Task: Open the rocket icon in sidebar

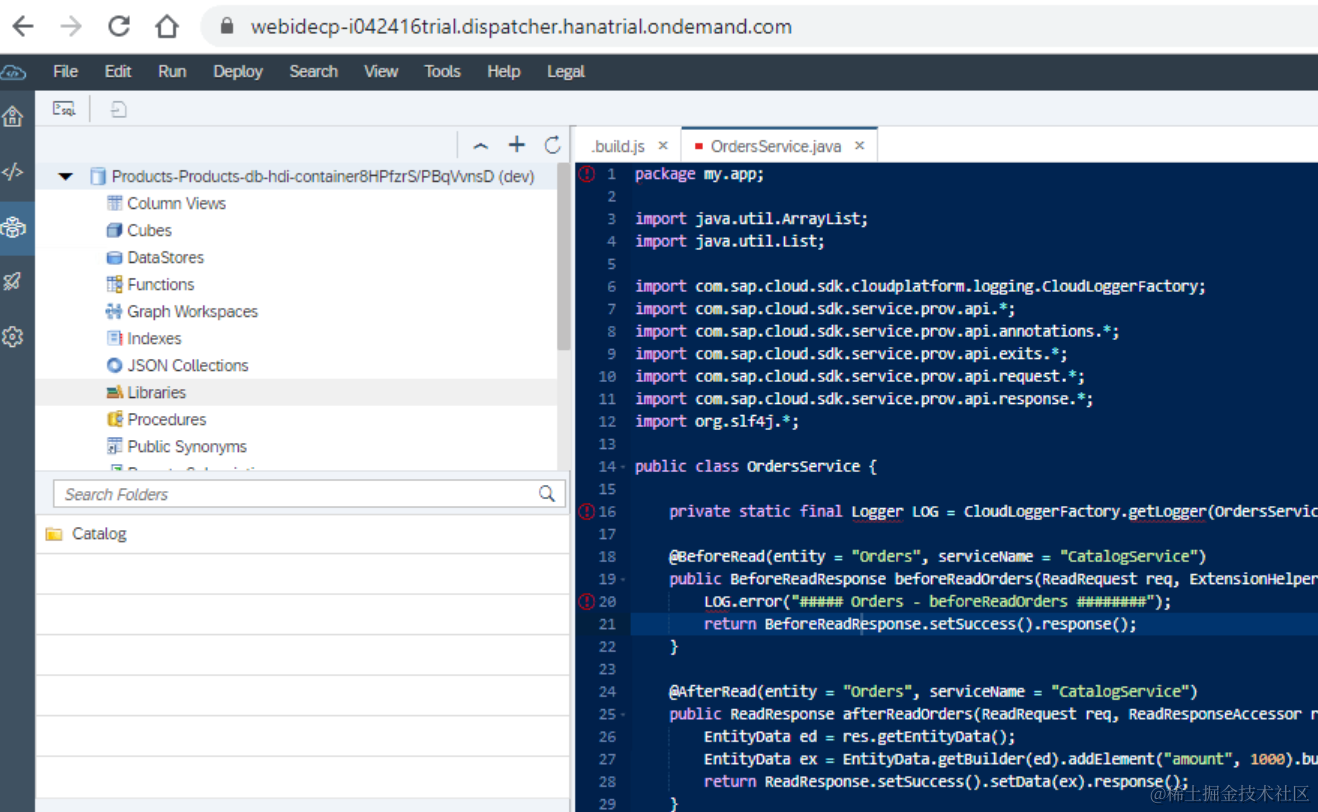Action: click(x=13, y=282)
